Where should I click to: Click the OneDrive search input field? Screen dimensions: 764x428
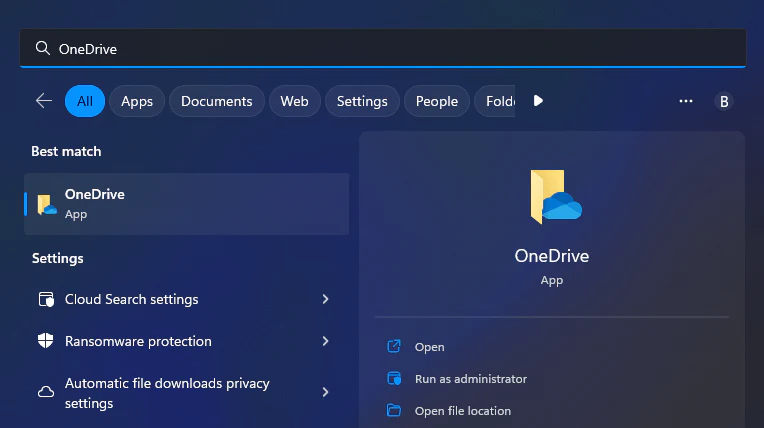tap(382, 48)
